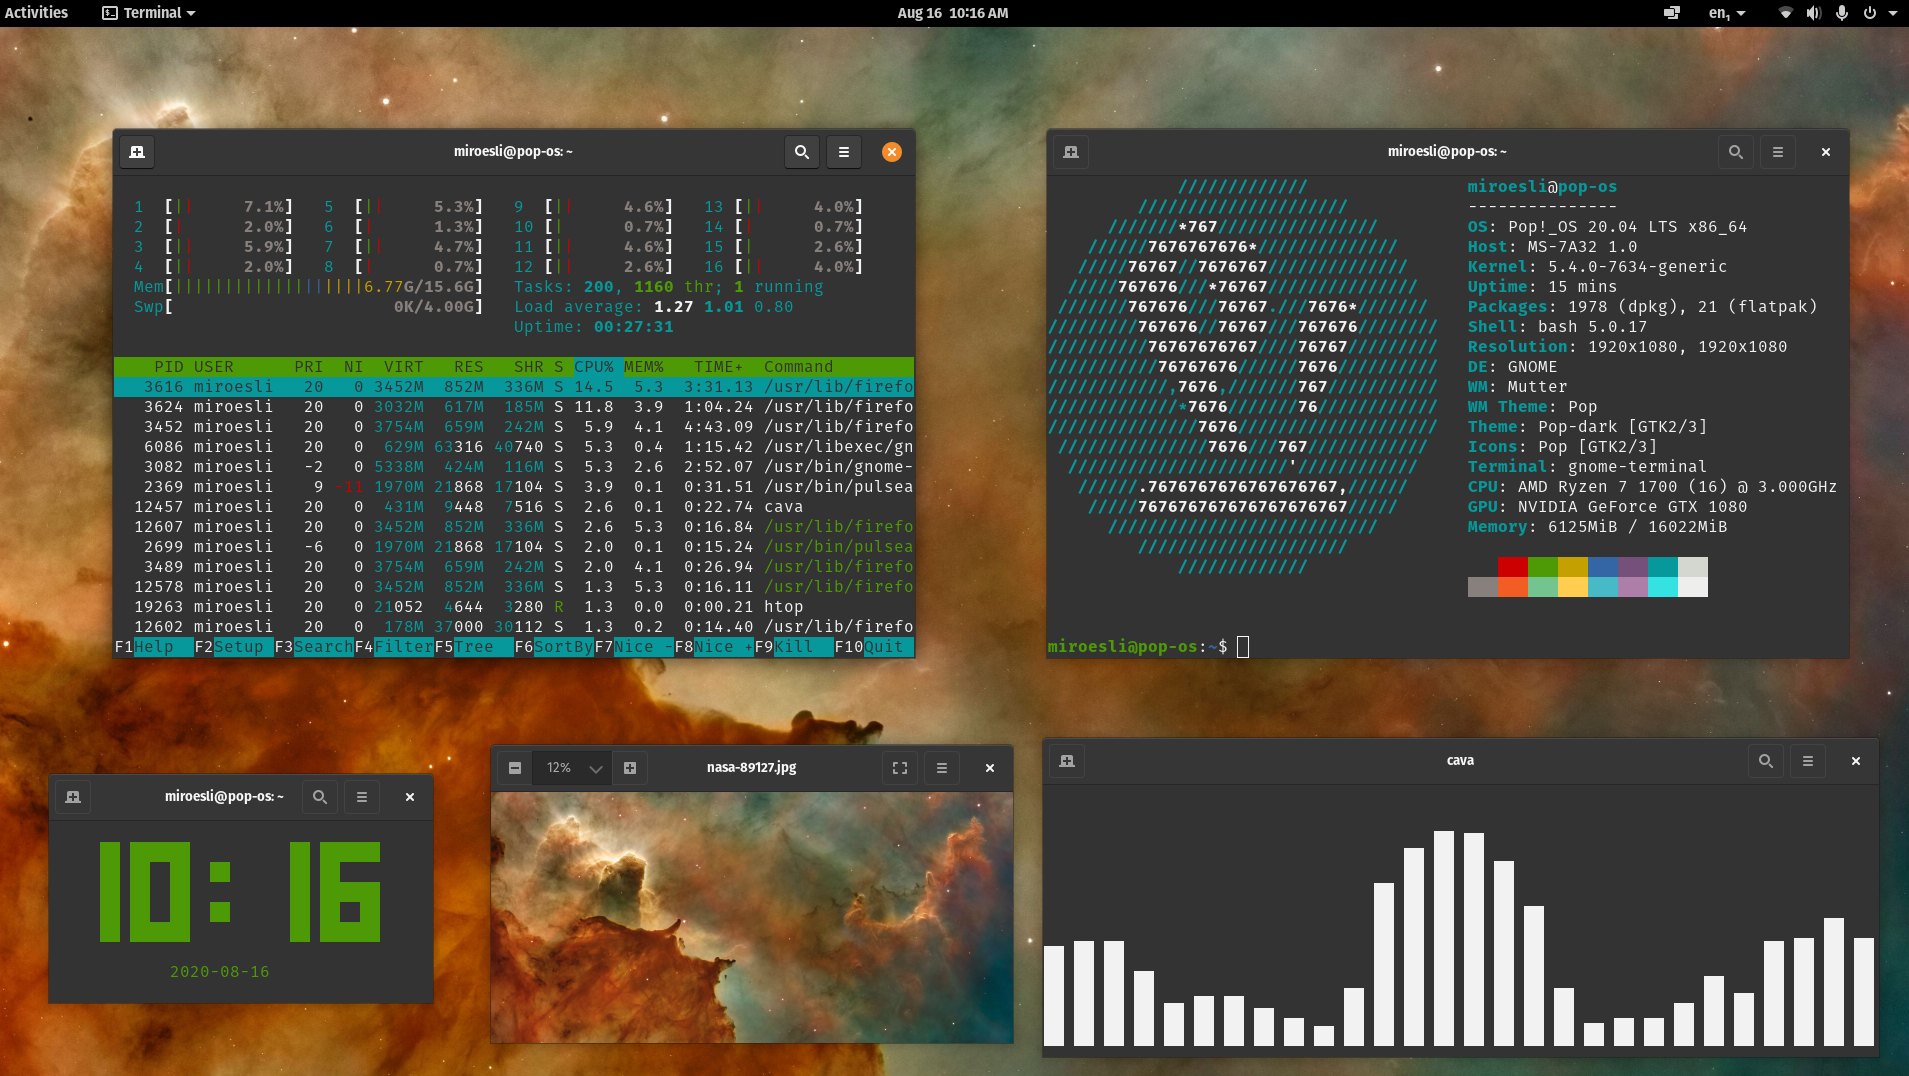Click screen-share display icon in top bar
The height and width of the screenshot is (1076, 1909).
tap(1672, 13)
